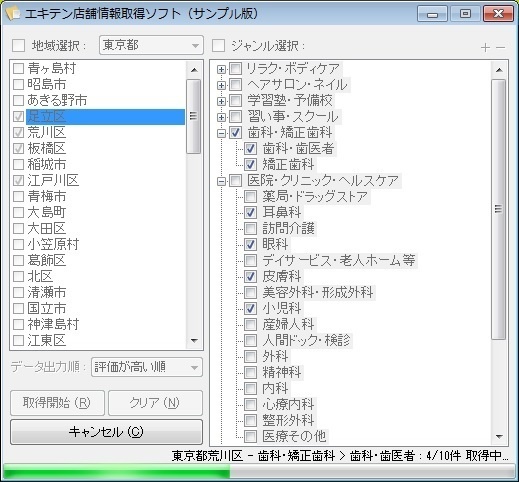Click the genre tree scroll-down arrow
519x482 pixels.
tap(499, 436)
